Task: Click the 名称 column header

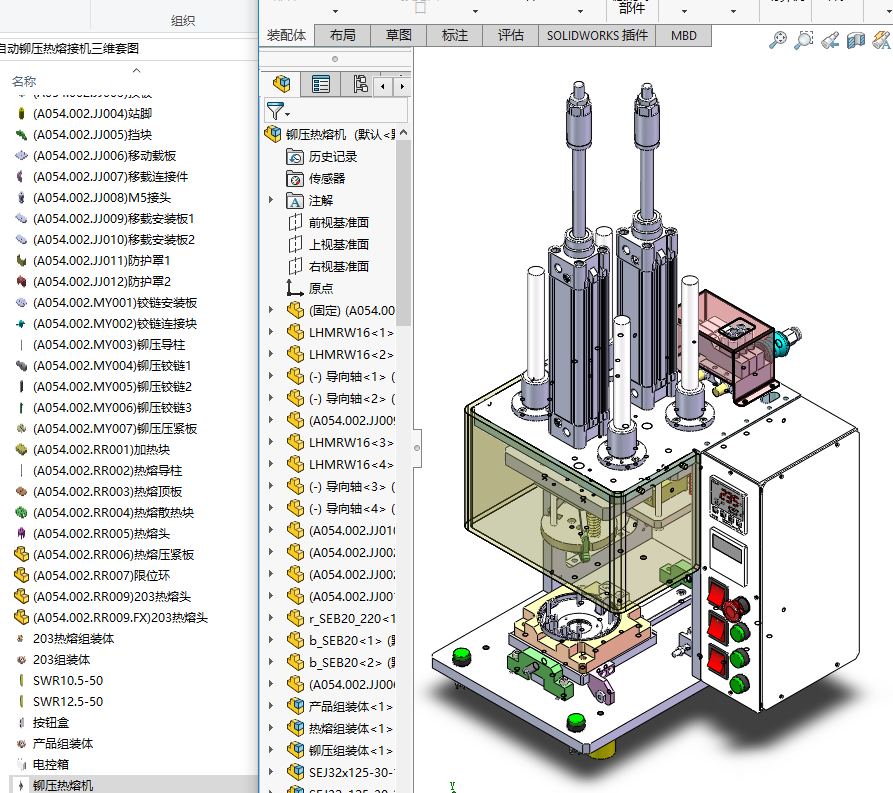Action: pyautogui.click(x=24, y=81)
